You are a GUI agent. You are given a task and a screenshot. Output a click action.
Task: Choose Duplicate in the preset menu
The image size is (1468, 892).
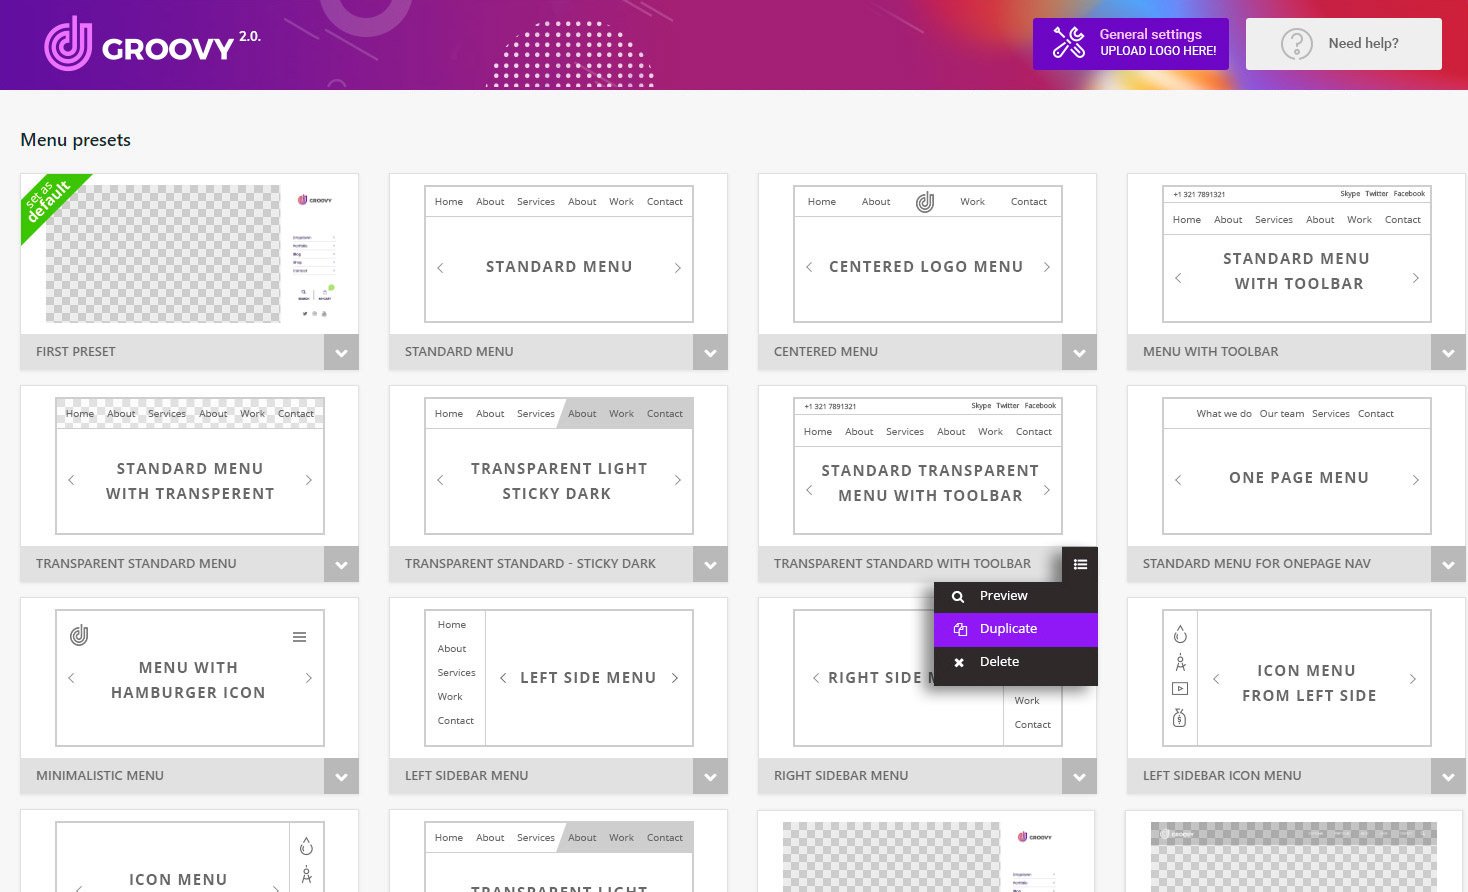pyautogui.click(x=1008, y=629)
